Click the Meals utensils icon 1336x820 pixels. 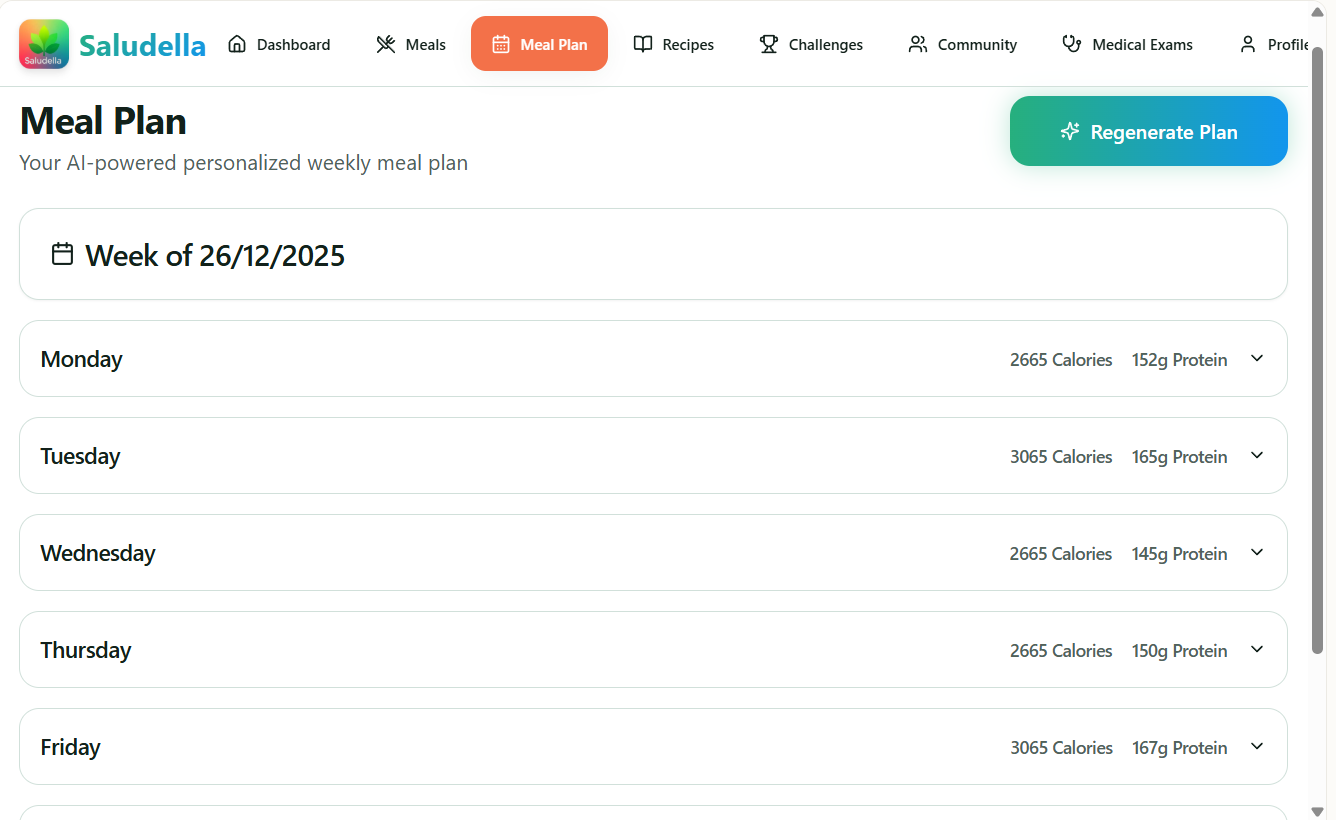tap(386, 44)
